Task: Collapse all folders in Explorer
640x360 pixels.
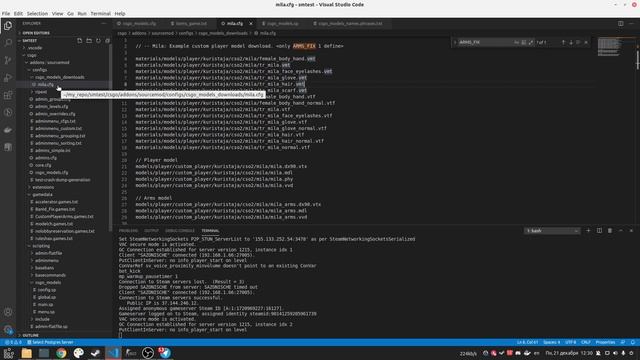Action: pos(107,40)
